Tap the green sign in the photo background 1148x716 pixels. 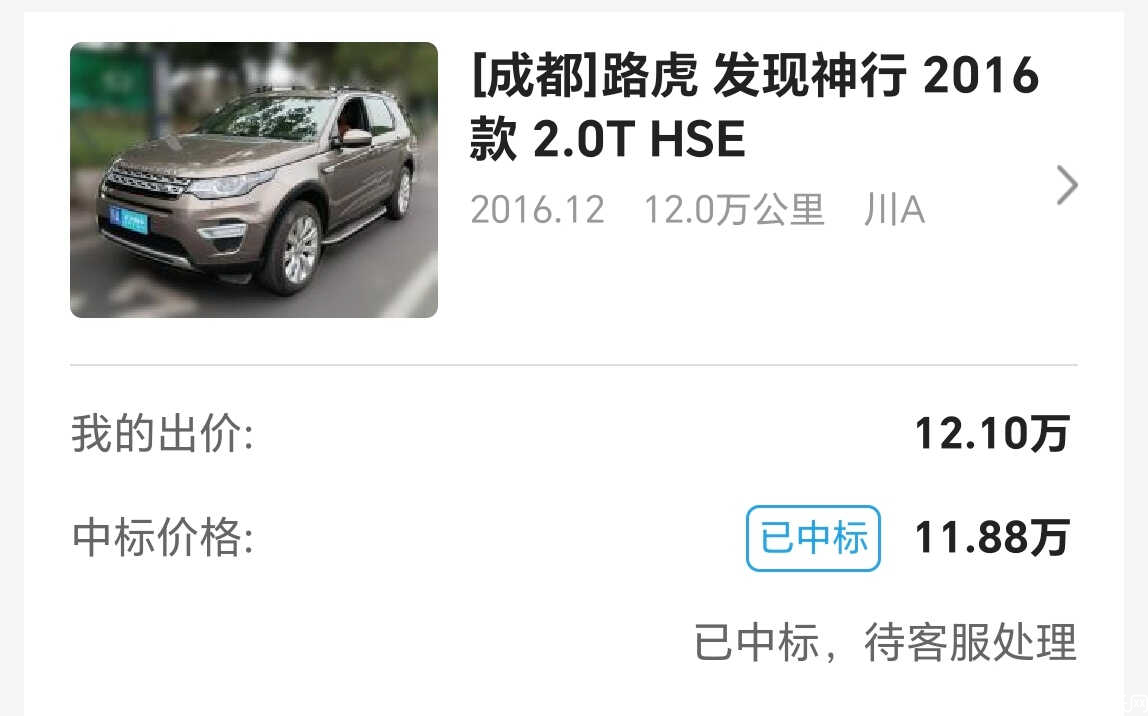click(x=112, y=77)
